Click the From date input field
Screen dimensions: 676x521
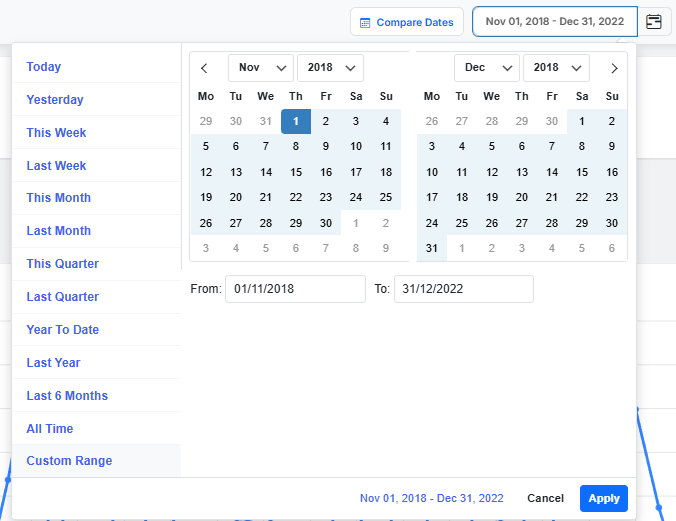pyautogui.click(x=295, y=289)
